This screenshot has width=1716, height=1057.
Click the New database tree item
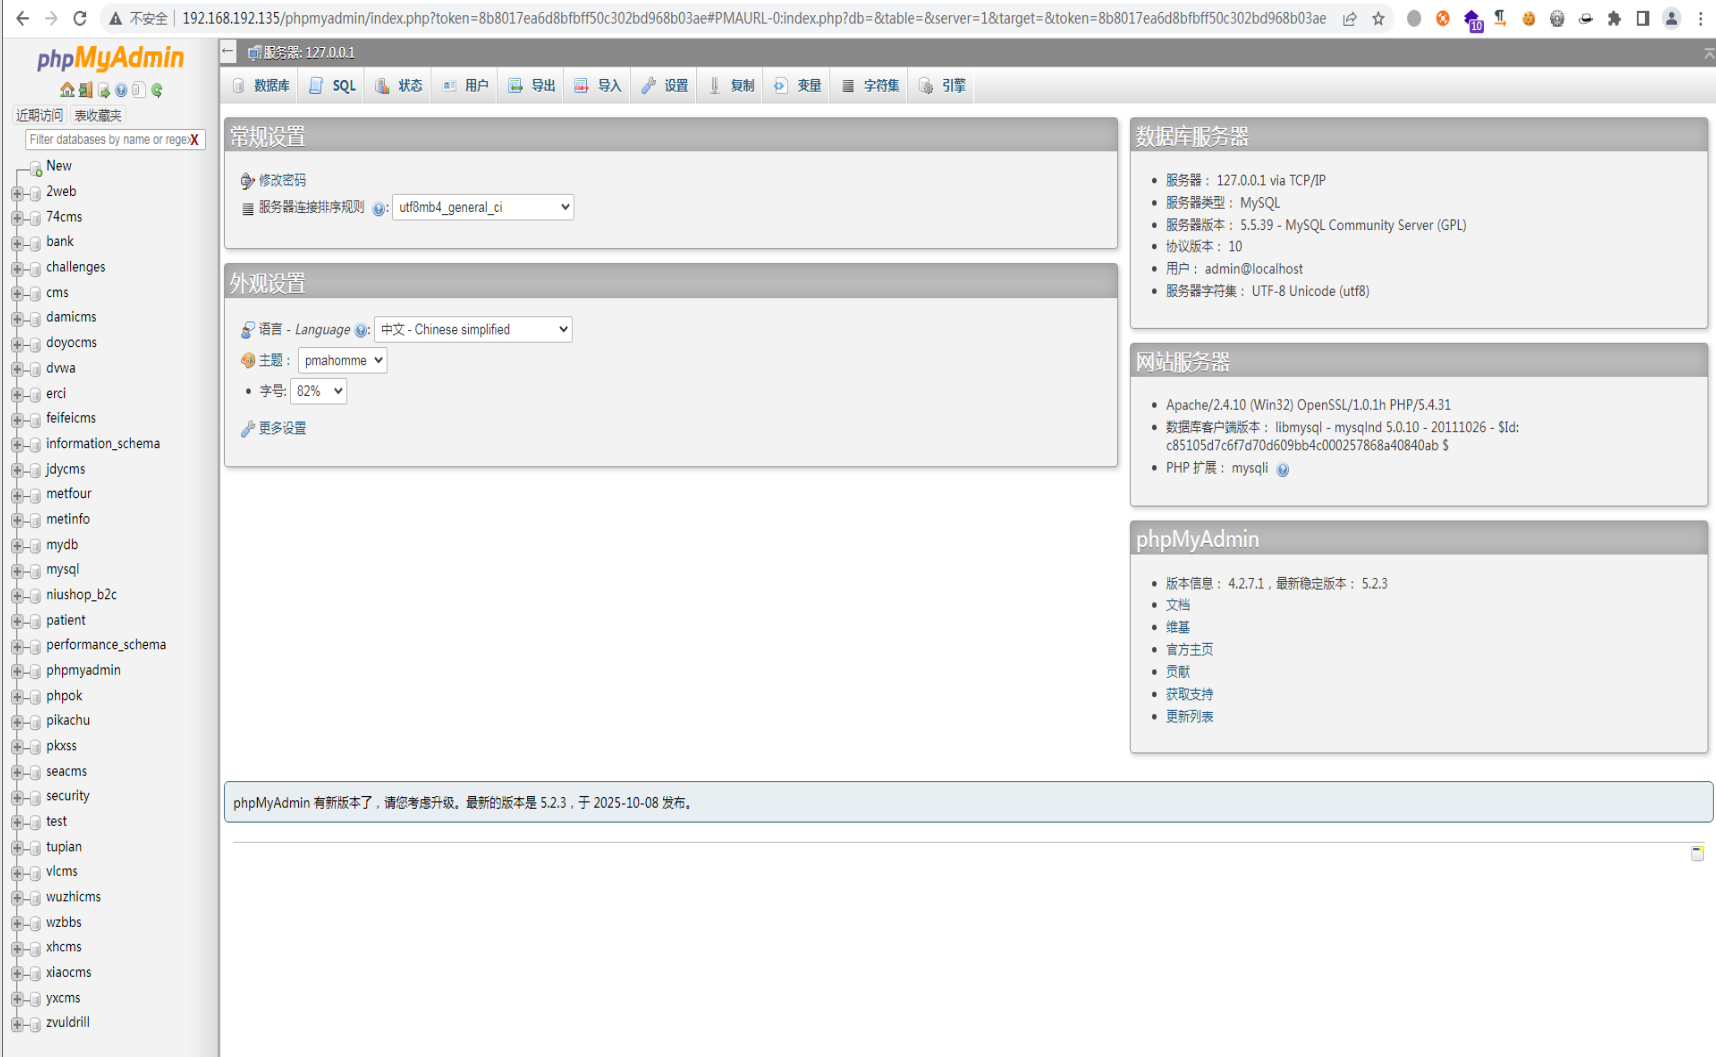59,166
